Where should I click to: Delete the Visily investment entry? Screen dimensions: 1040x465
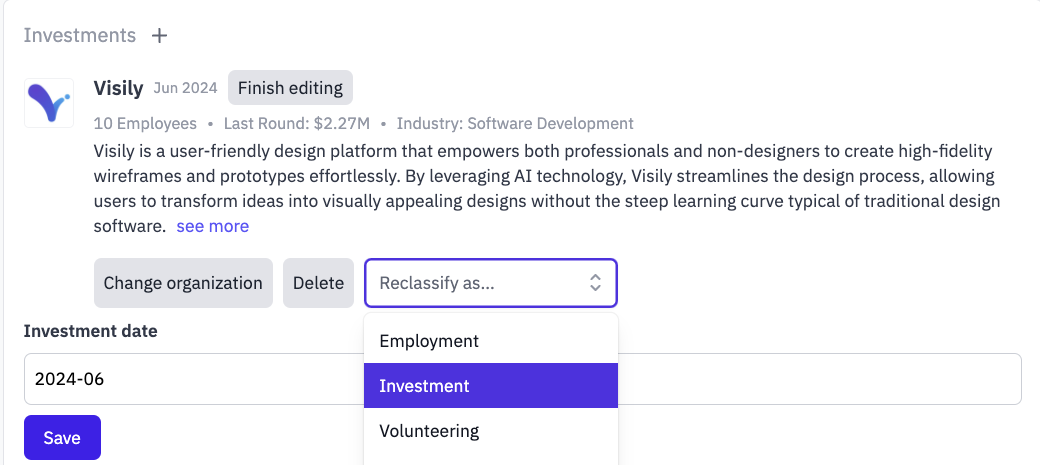point(318,283)
